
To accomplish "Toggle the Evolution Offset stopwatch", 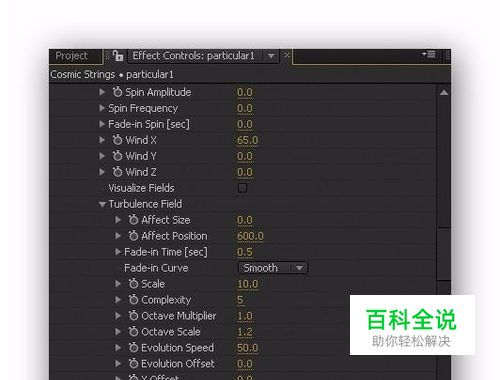I will click(133, 364).
